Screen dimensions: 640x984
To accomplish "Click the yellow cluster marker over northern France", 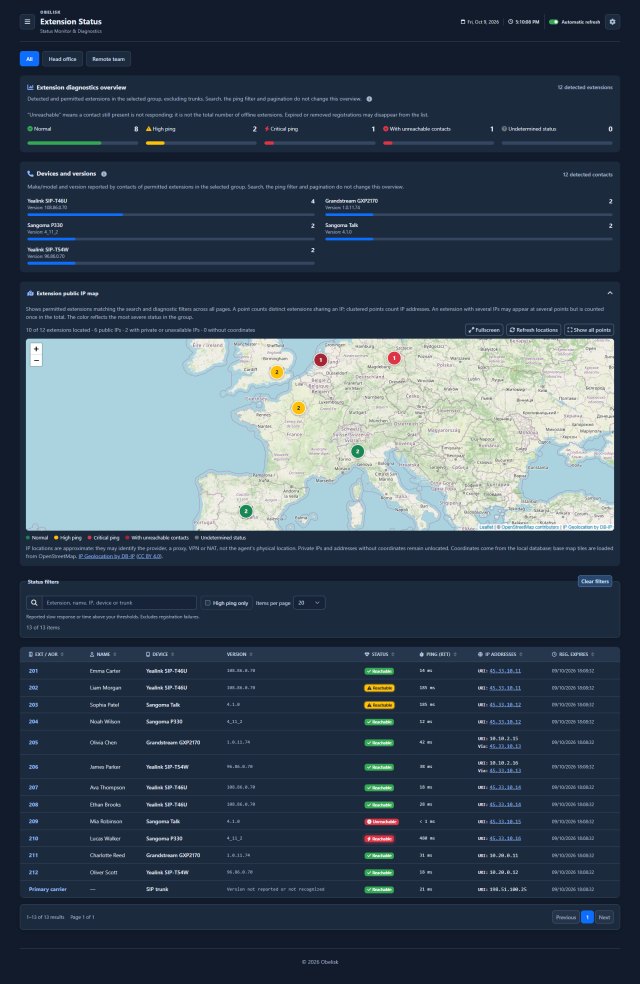I will point(299,408).
